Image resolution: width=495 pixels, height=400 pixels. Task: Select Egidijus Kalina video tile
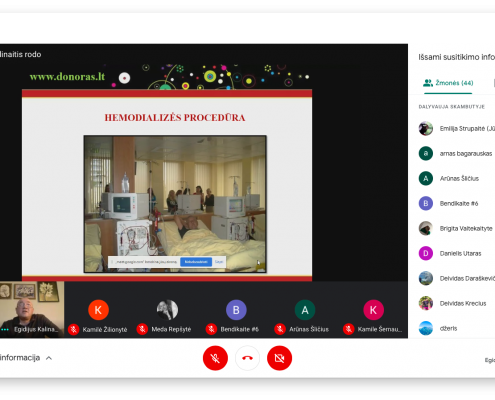[32, 310]
